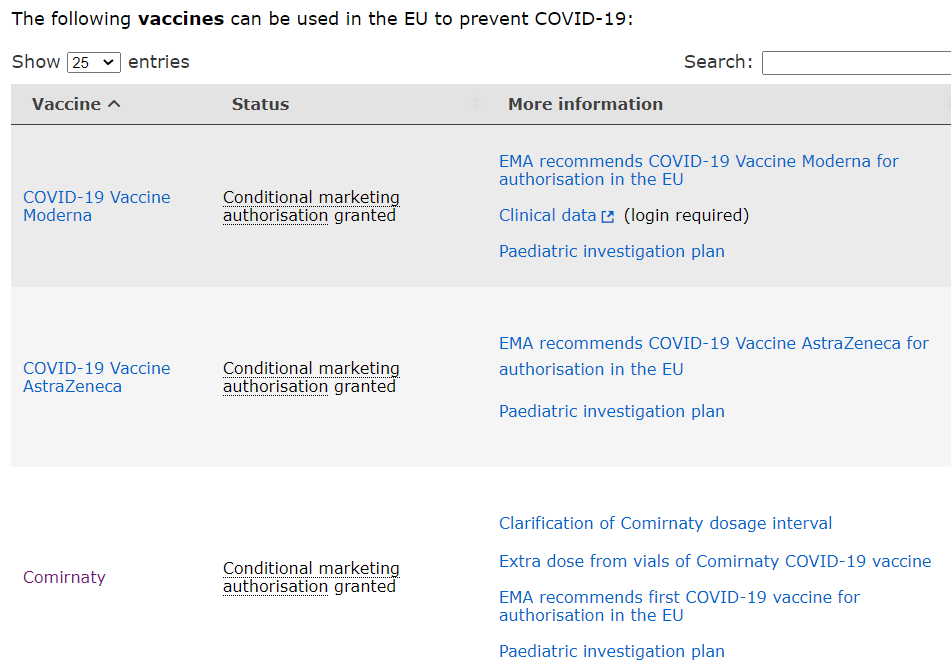This screenshot has width=951, height=671.
Task: Click the sort icon in the Status header
Action: (x=476, y=104)
